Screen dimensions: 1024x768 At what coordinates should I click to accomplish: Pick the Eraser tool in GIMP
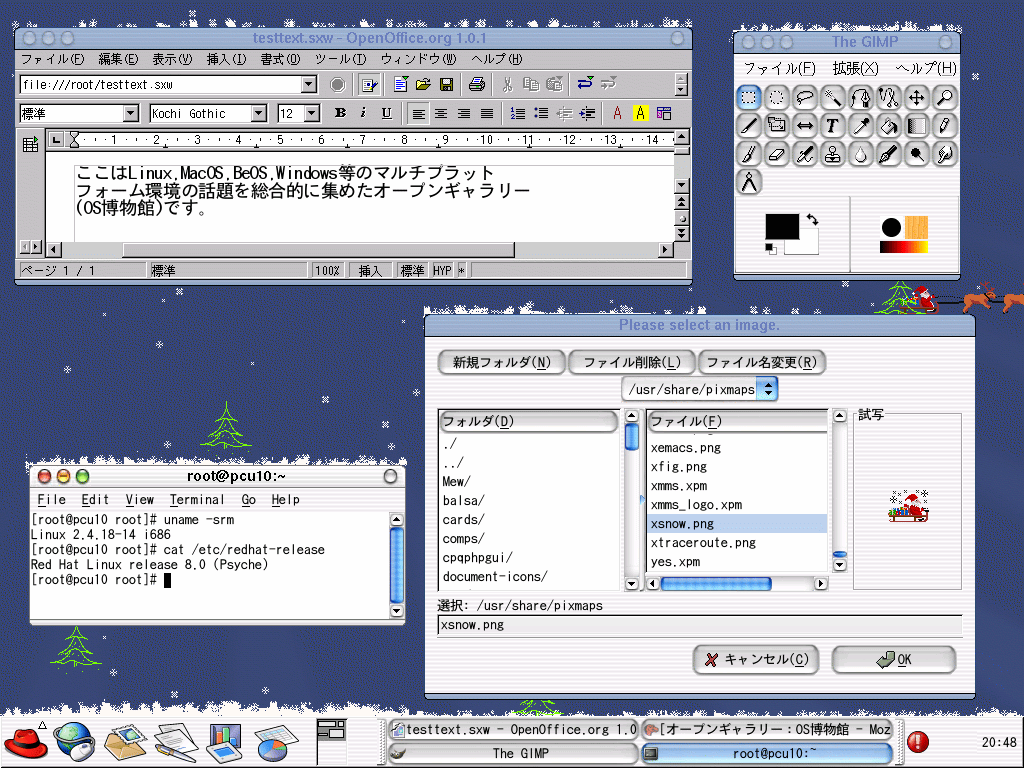pos(776,154)
